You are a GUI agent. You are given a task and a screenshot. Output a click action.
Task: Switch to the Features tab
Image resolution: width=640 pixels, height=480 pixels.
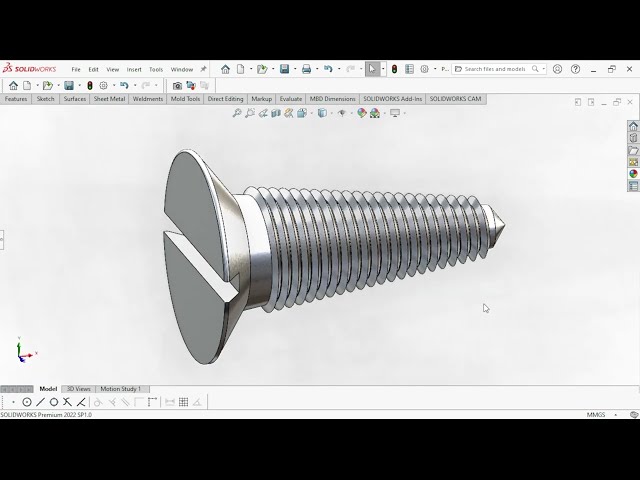(x=16, y=99)
